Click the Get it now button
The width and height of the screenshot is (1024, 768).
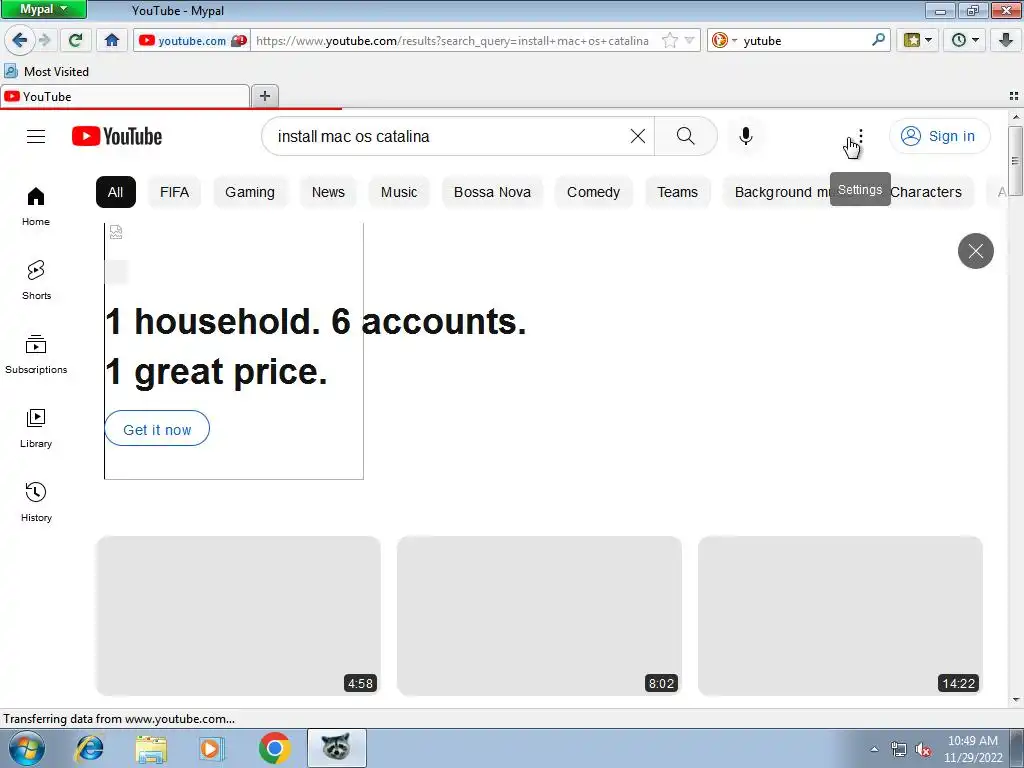point(157,429)
